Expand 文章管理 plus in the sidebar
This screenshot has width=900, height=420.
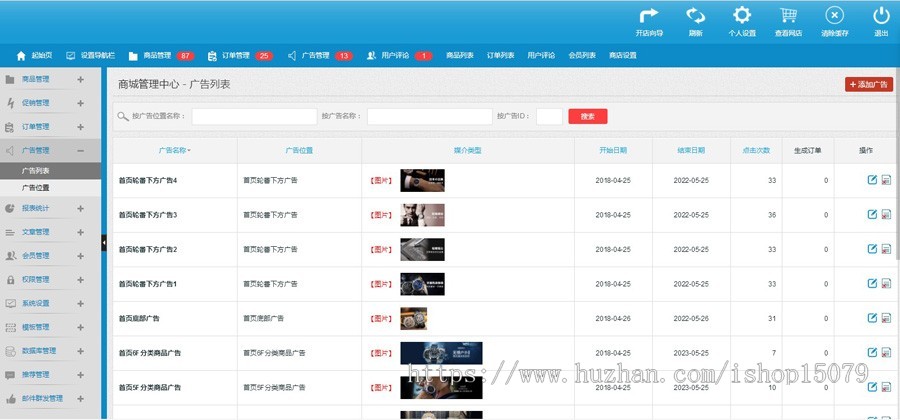click(80, 232)
